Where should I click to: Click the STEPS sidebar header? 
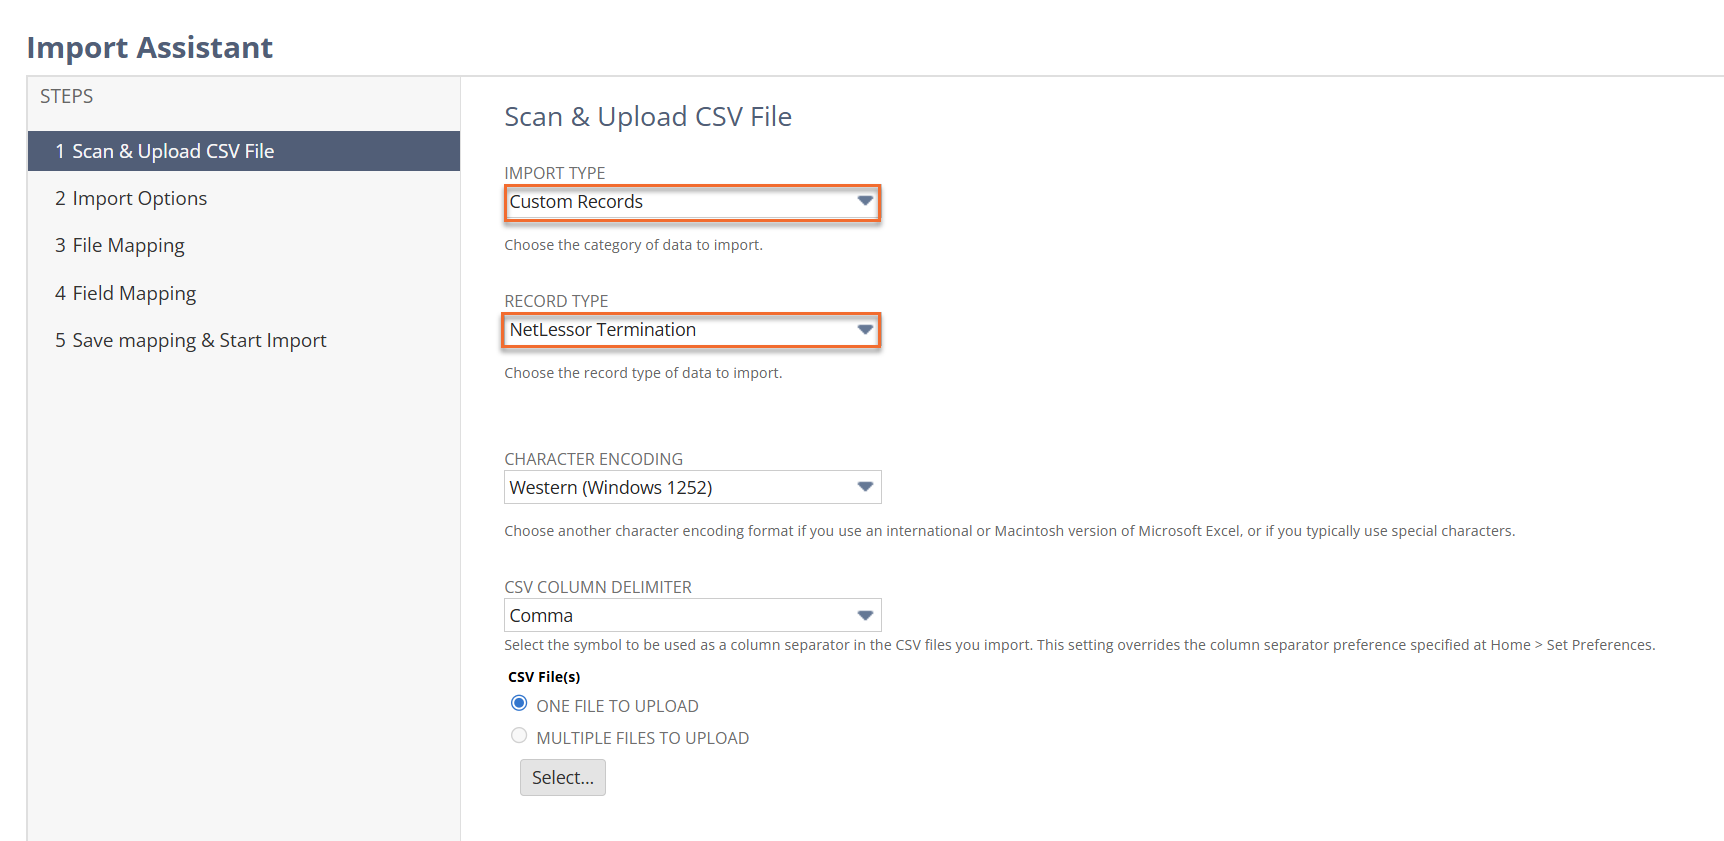pos(66,96)
